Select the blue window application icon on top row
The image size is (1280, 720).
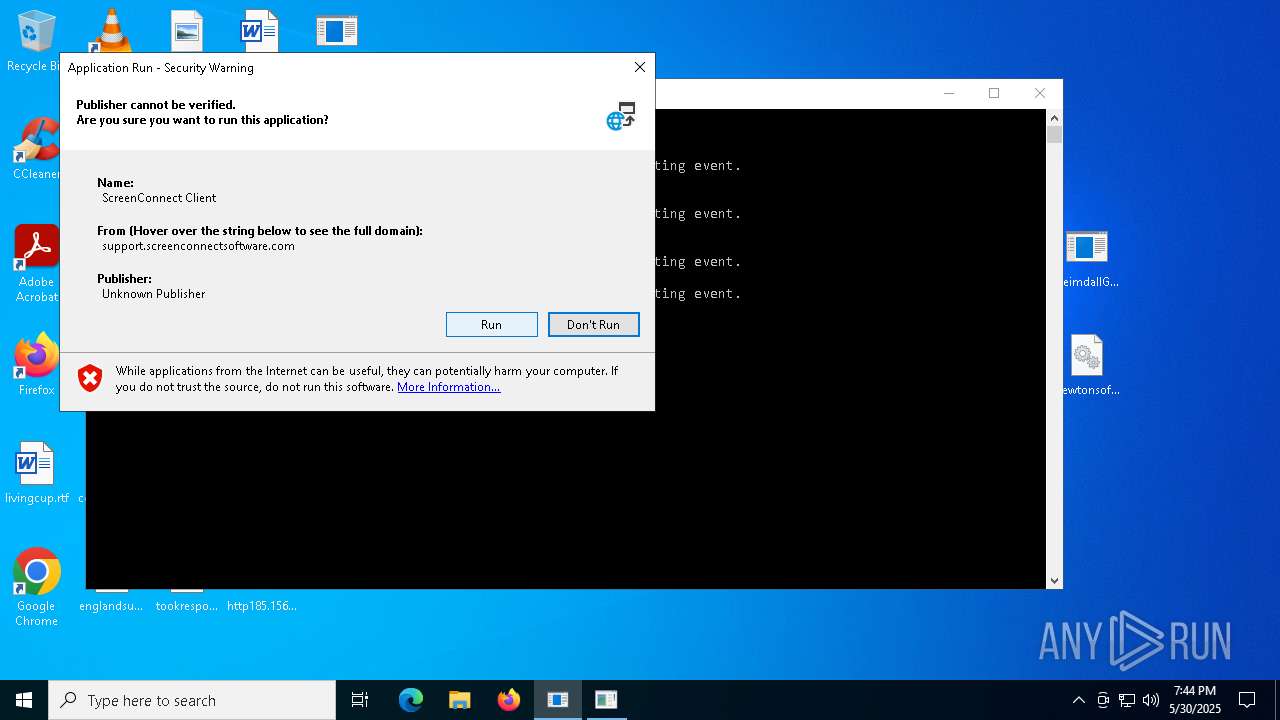(337, 31)
